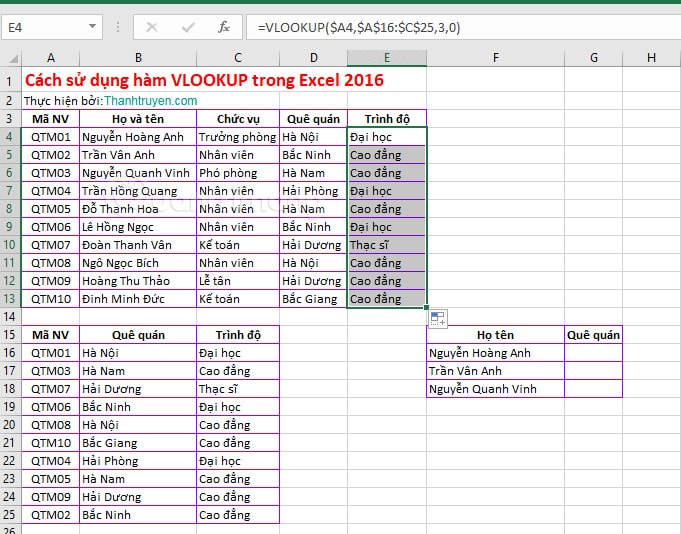Select column A header
This screenshot has width=681, height=534.
tap(50, 58)
